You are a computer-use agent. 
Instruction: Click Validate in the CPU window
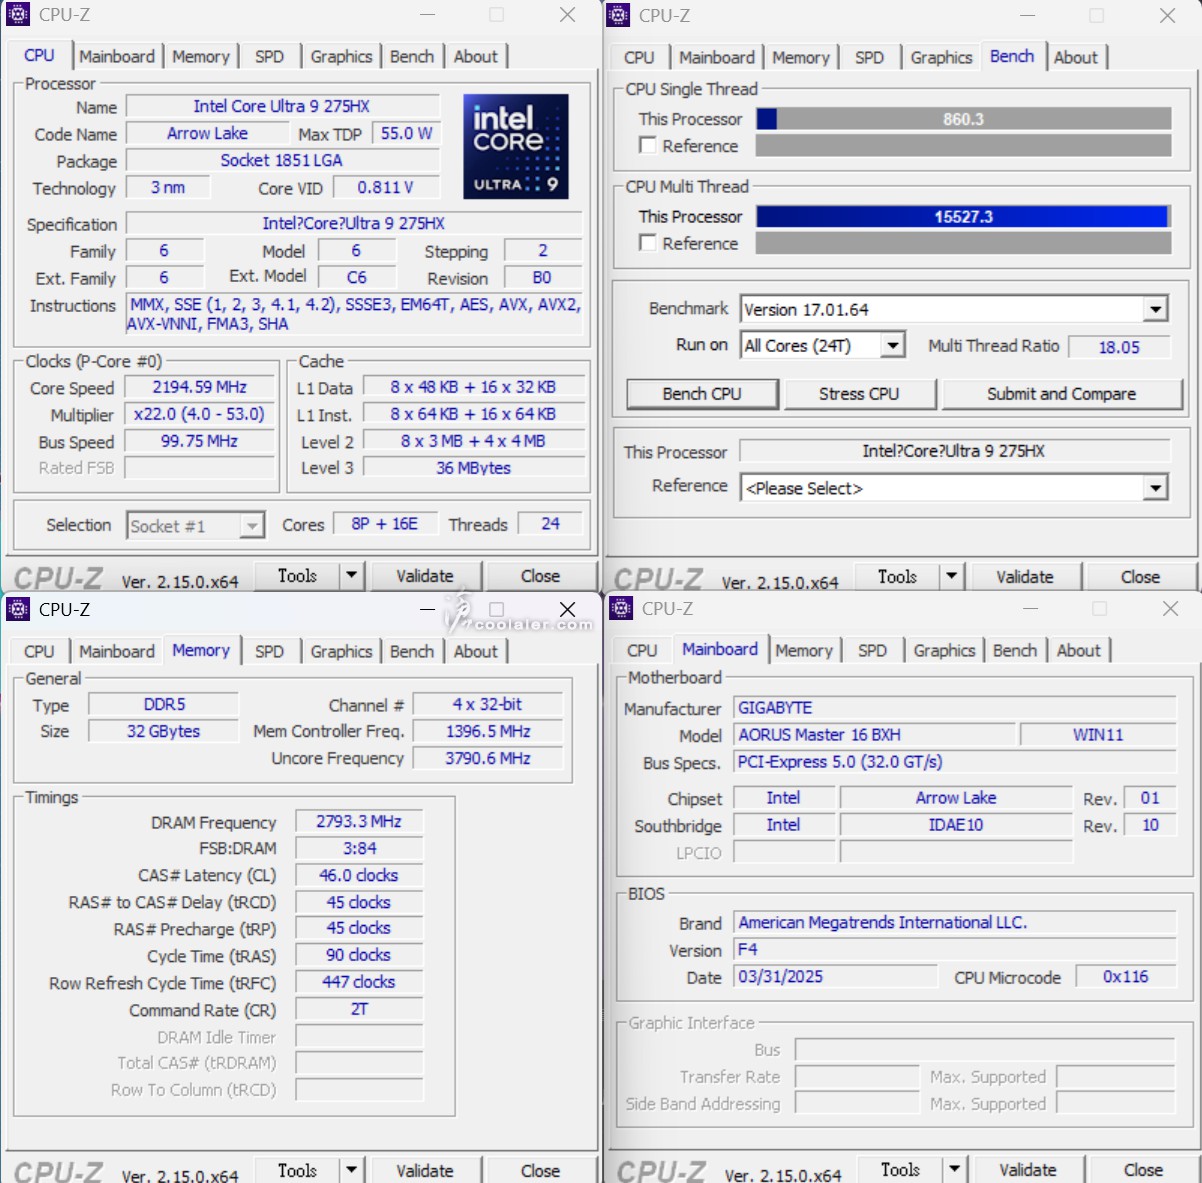425,576
